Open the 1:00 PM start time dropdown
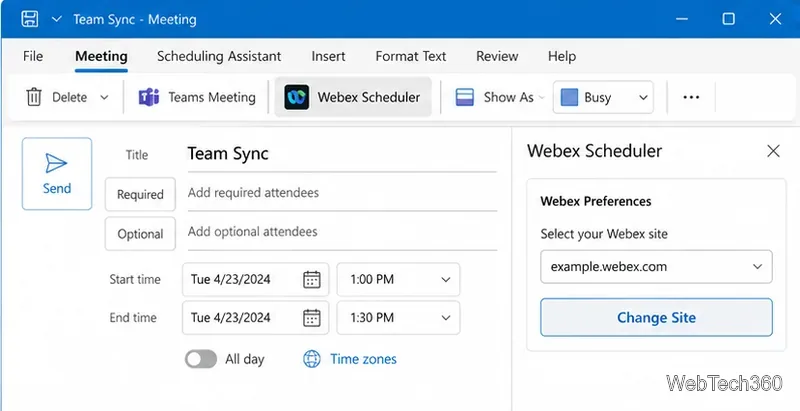This screenshot has height=411, width=800. pyautogui.click(x=398, y=279)
